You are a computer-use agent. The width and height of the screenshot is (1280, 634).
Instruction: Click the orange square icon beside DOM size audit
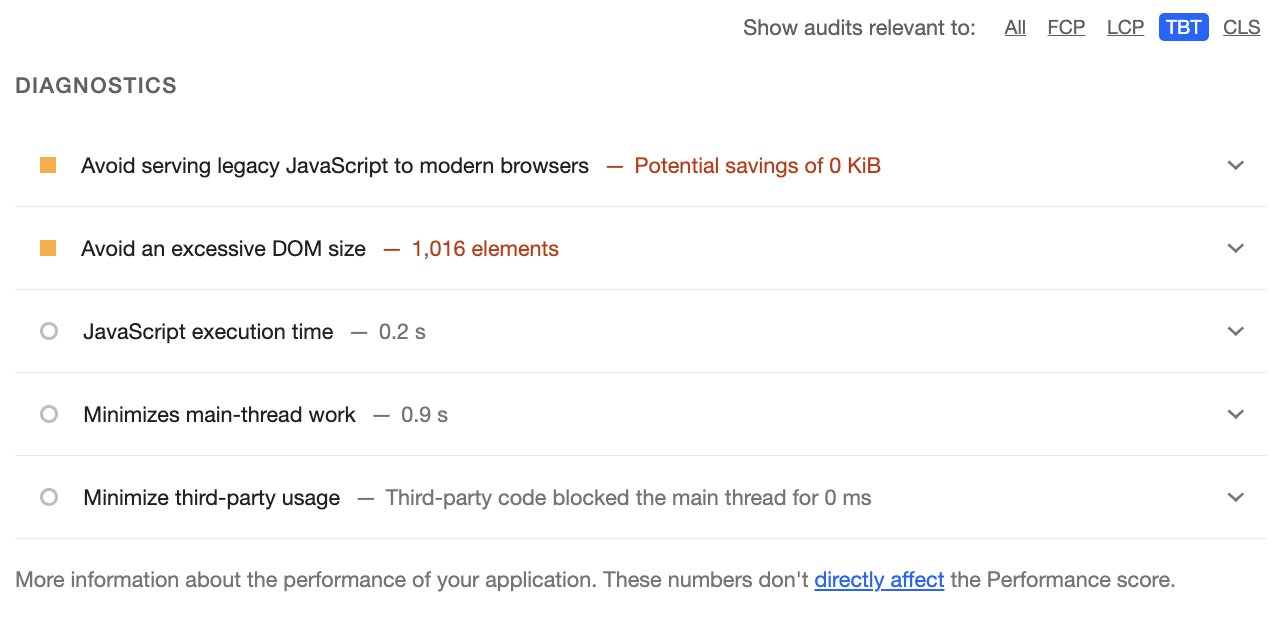pyautogui.click(x=48, y=248)
